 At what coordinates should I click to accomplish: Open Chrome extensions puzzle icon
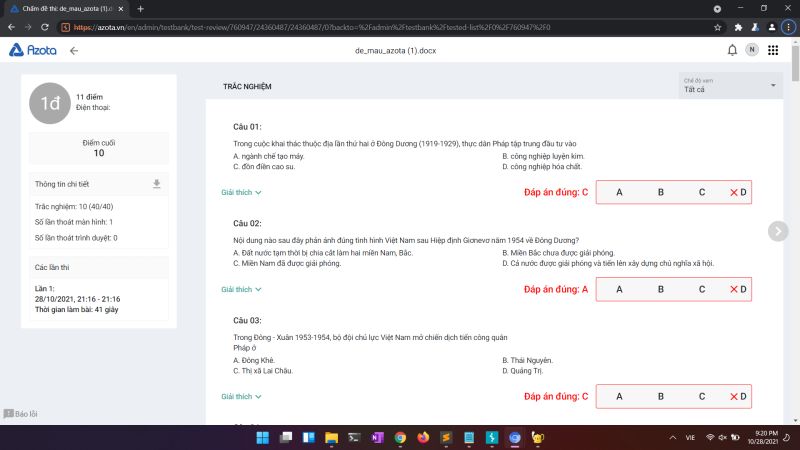click(x=738, y=28)
